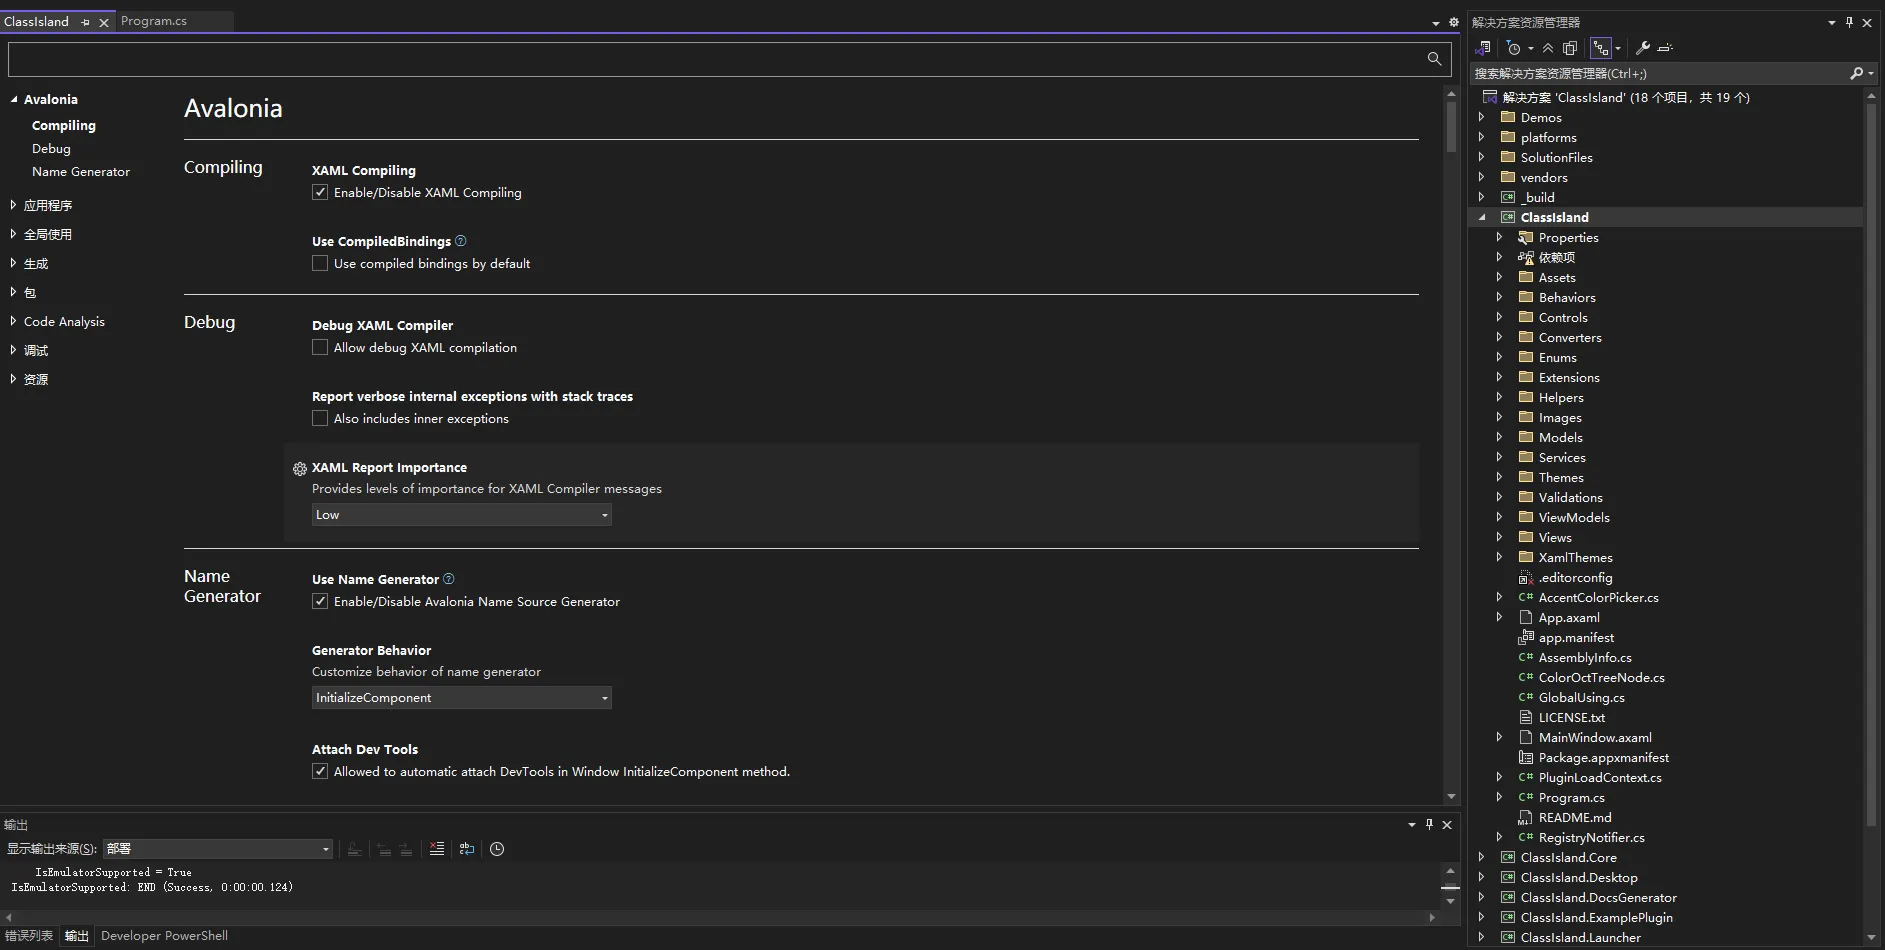
Task: Check Also includes inner exceptions
Action: [320, 418]
